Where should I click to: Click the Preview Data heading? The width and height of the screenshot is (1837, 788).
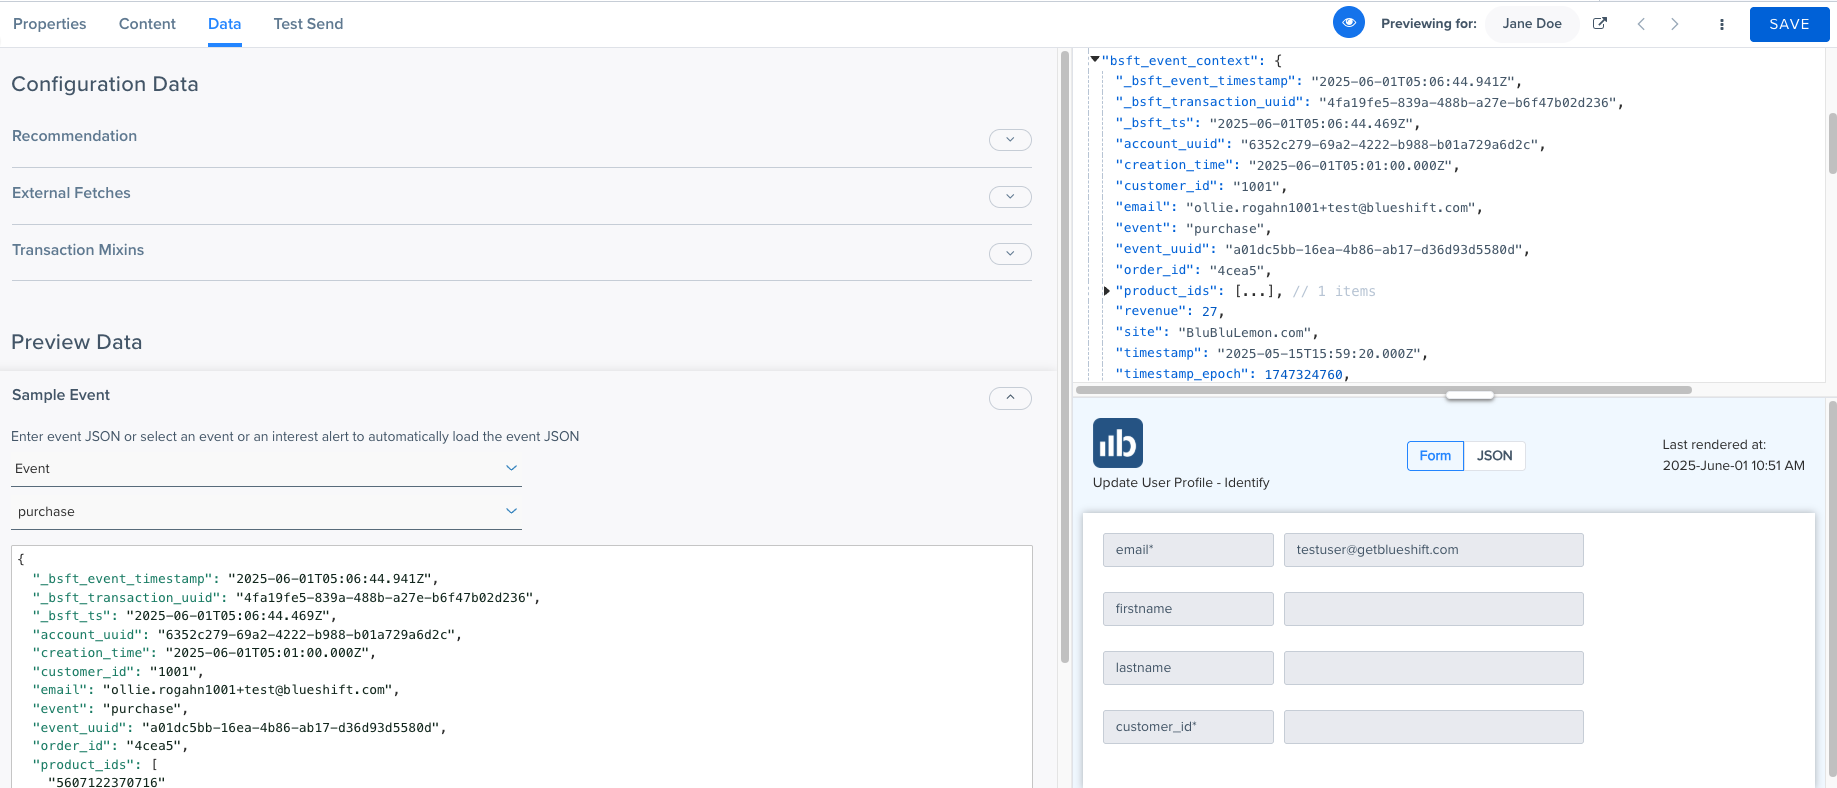click(x=77, y=342)
